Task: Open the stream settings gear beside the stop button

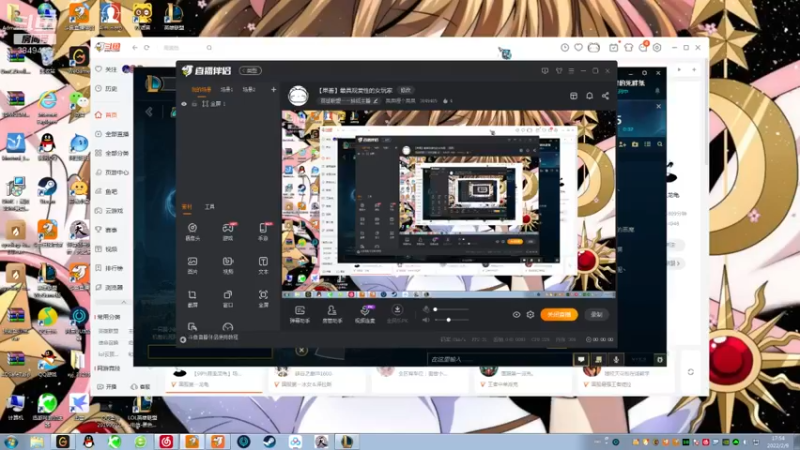Action: point(530,315)
